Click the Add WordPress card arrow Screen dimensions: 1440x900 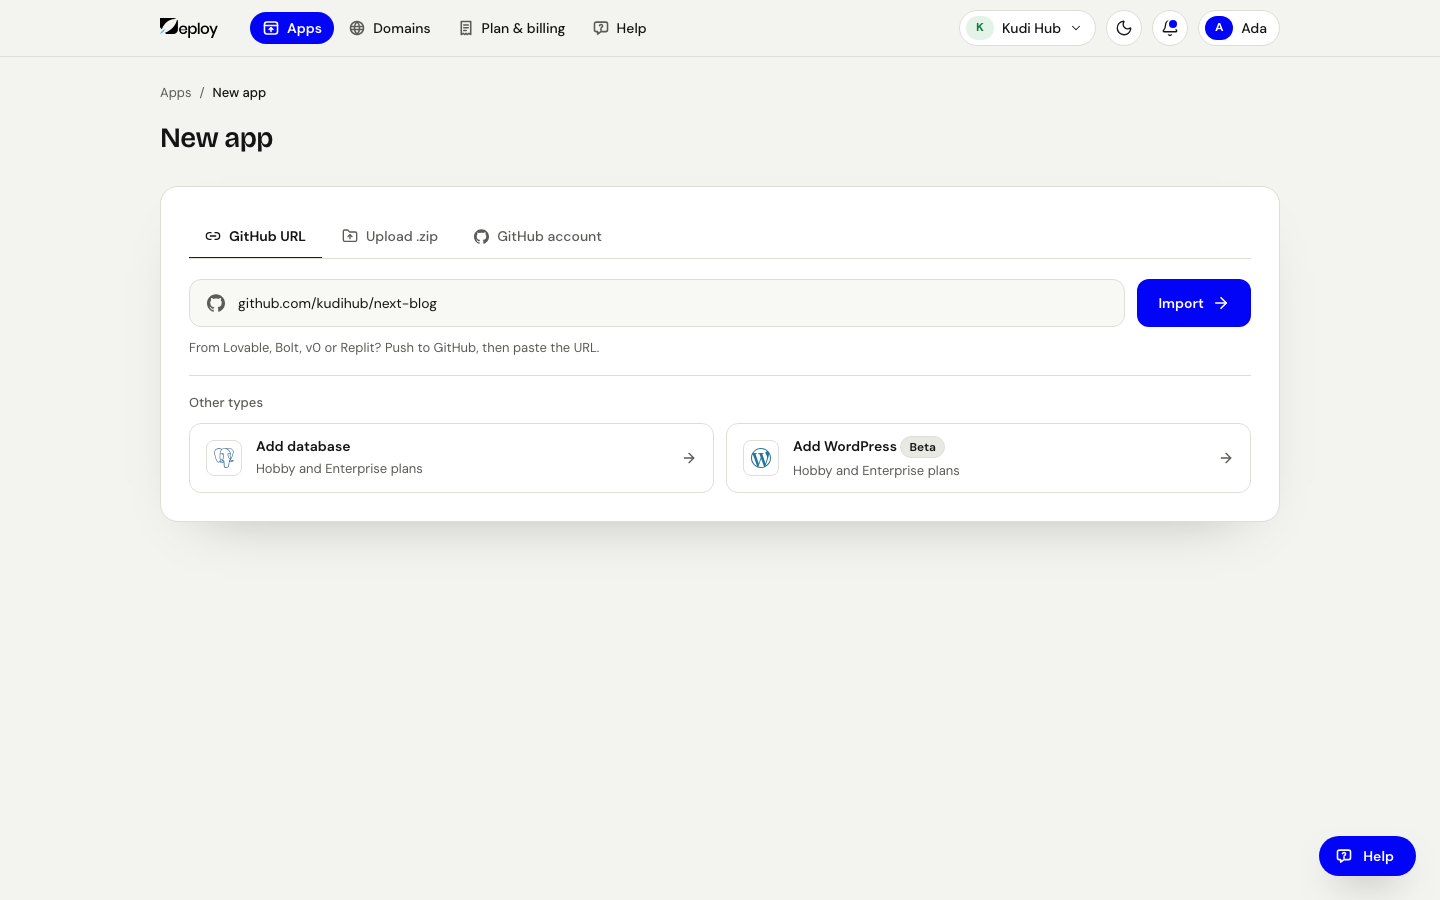[x=1226, y=458]
